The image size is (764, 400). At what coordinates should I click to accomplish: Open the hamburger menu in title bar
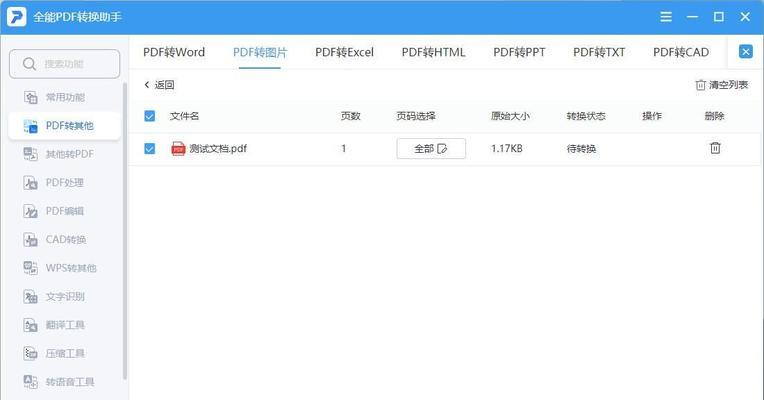pyautogui.click(x=666, y=17)
